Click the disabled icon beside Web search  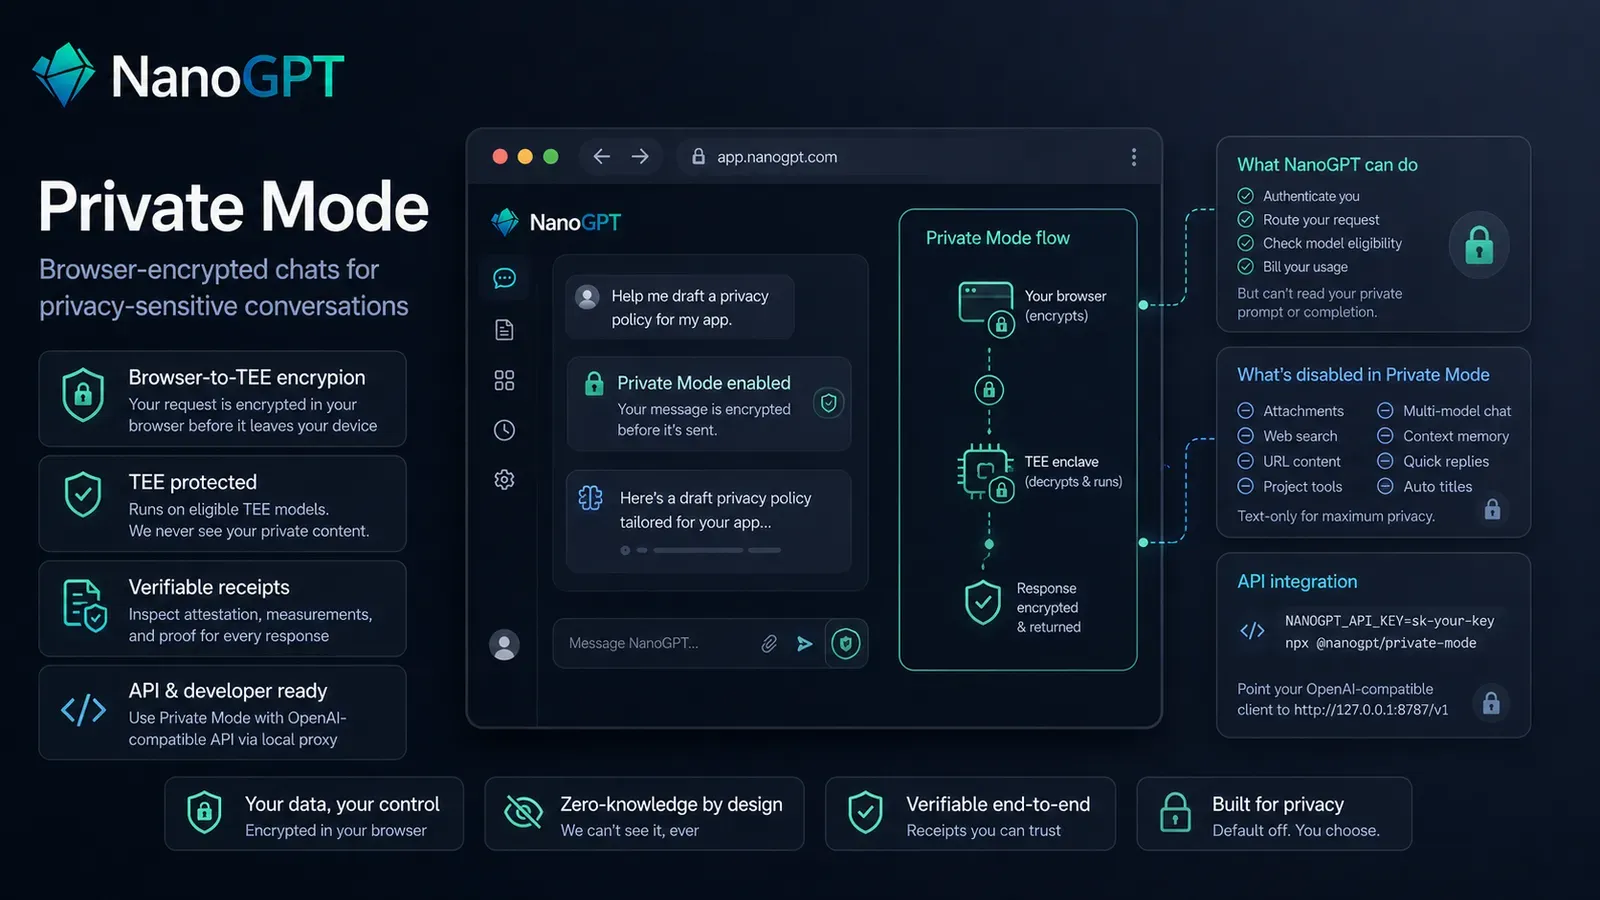pos(1245,435)
